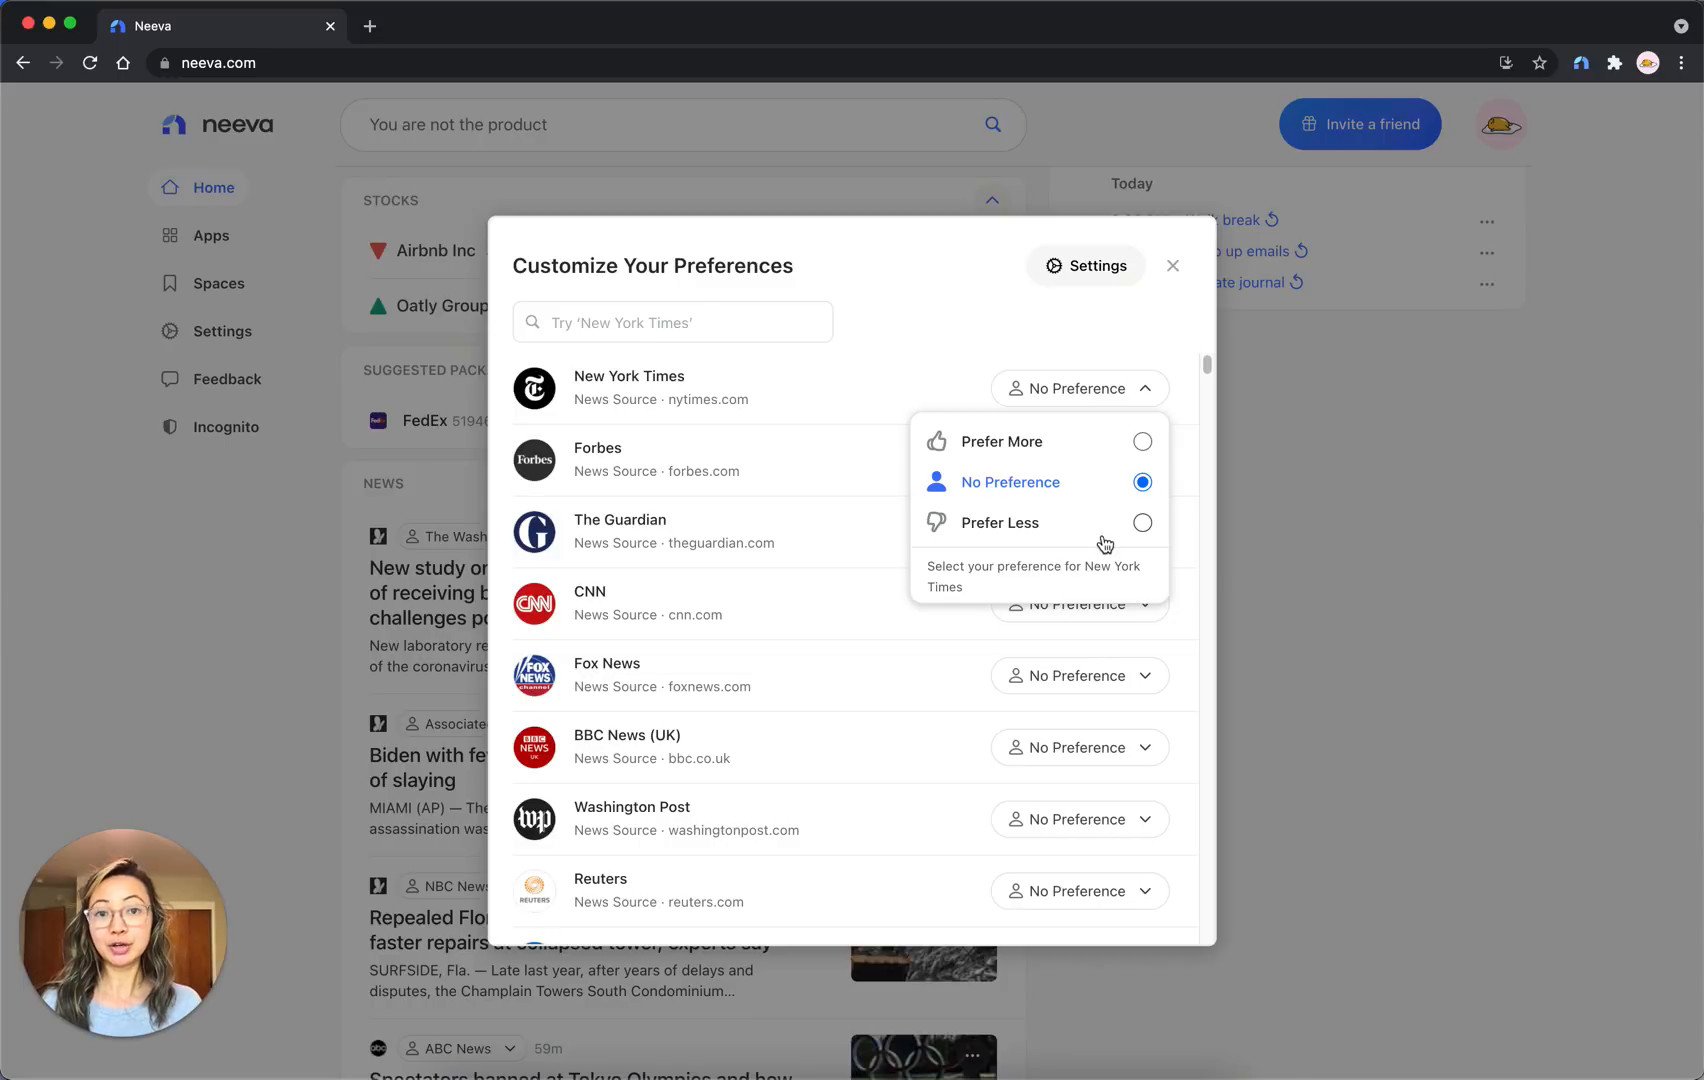Click the Washington Post logo icon
The height and width of the screenshot is (1080, 1704).
pyautogui.click(x=534, y=820)
